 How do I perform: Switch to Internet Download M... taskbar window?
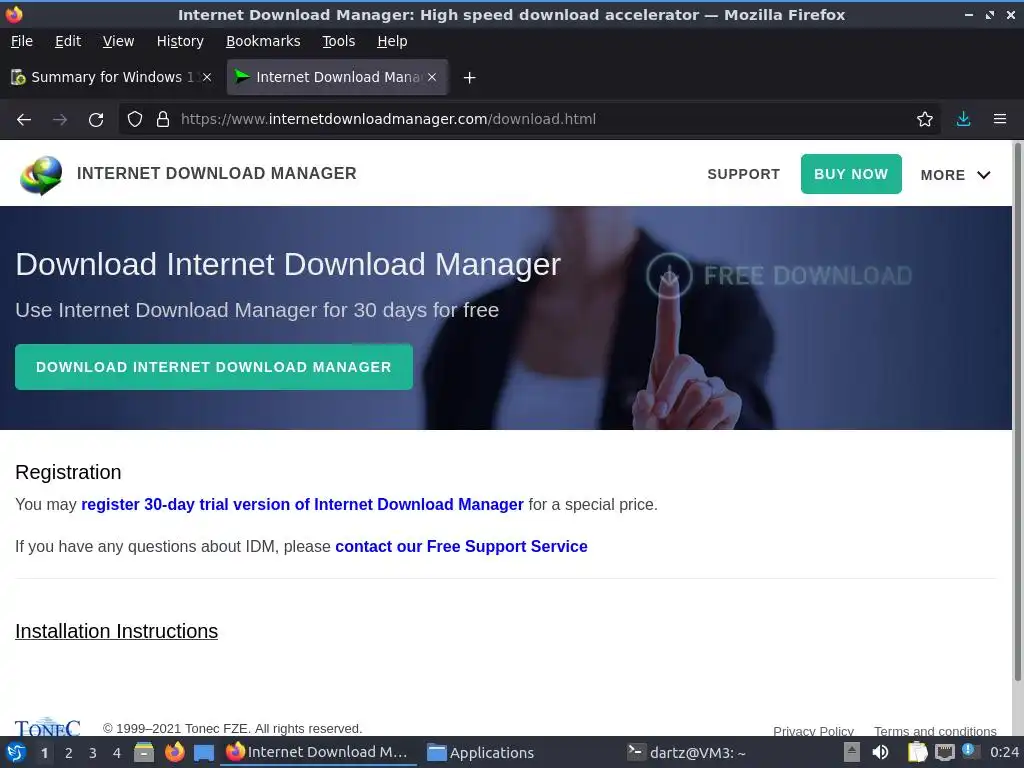[x=318, y=753]
